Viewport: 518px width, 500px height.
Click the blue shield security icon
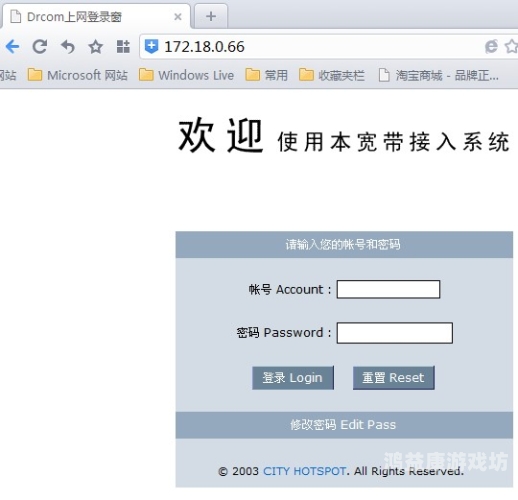point(151,46)
